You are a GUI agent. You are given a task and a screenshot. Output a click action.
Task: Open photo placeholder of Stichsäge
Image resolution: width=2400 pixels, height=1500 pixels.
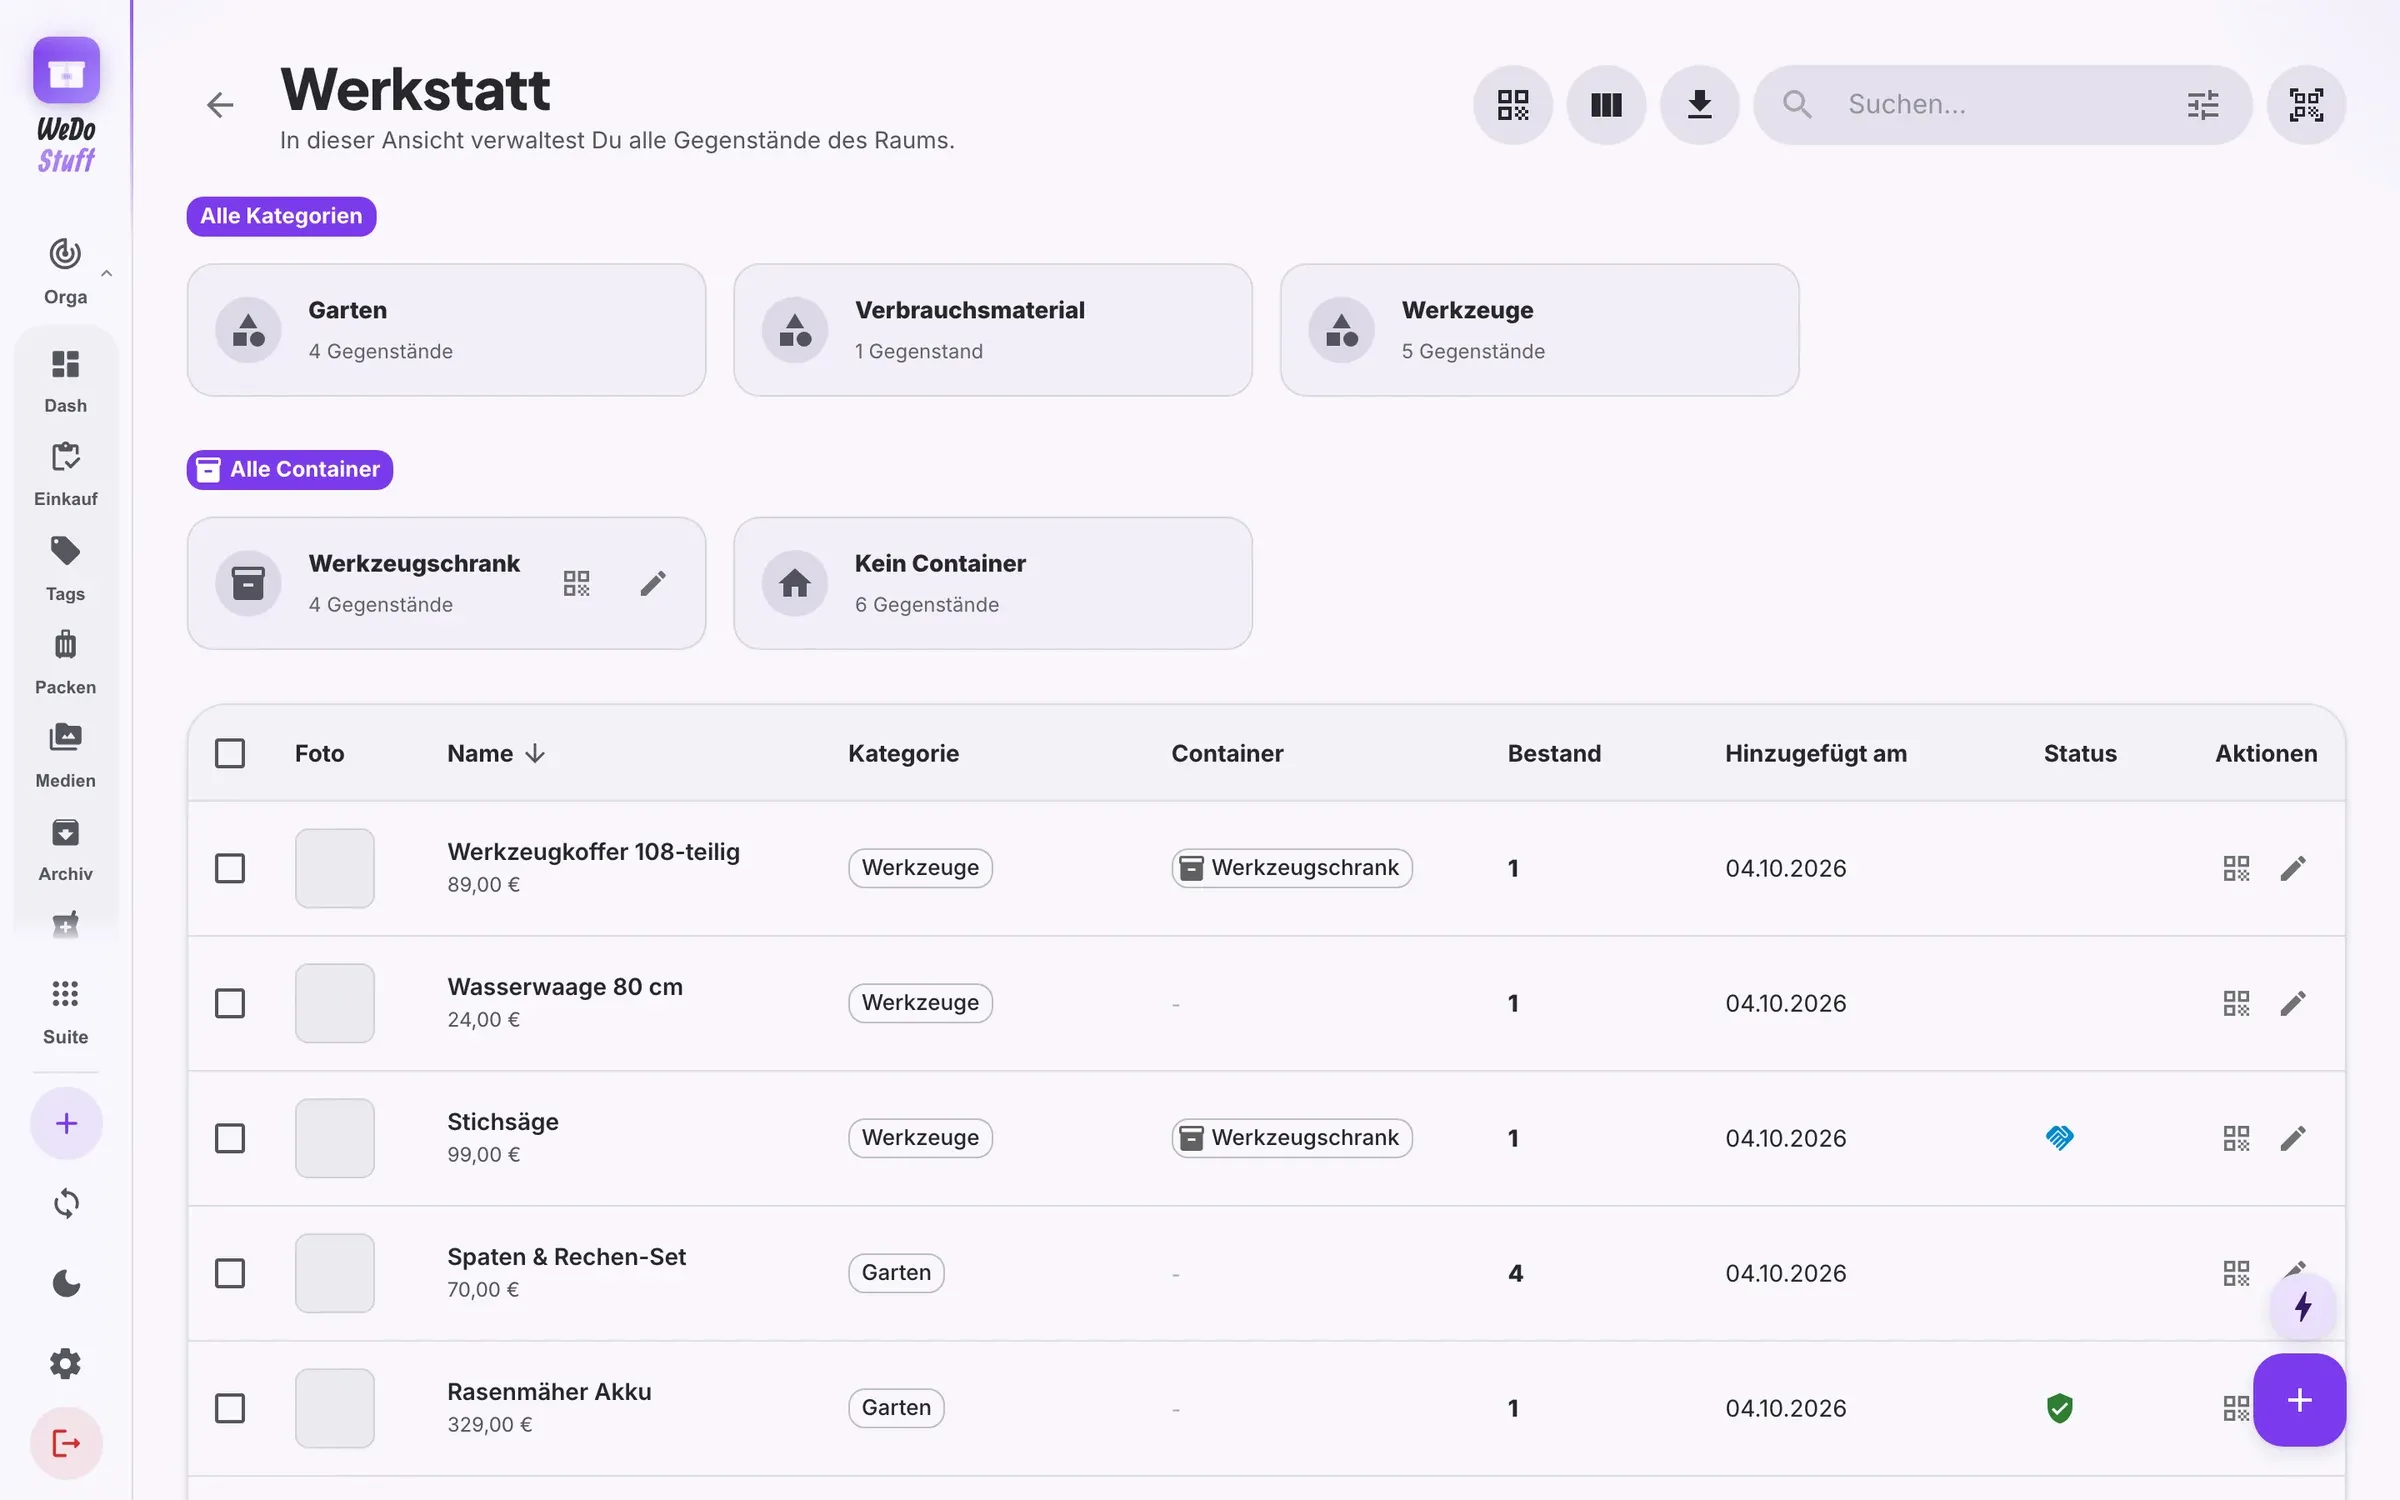[x=335, y=1138]
